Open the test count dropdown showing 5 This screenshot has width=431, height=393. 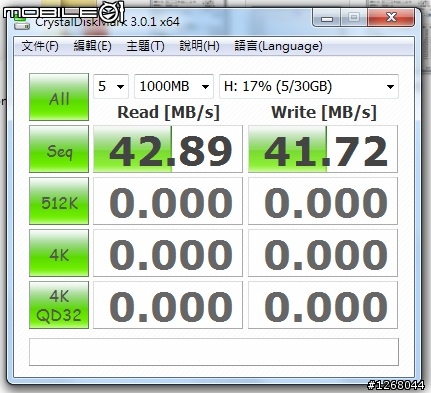point(111,87)
